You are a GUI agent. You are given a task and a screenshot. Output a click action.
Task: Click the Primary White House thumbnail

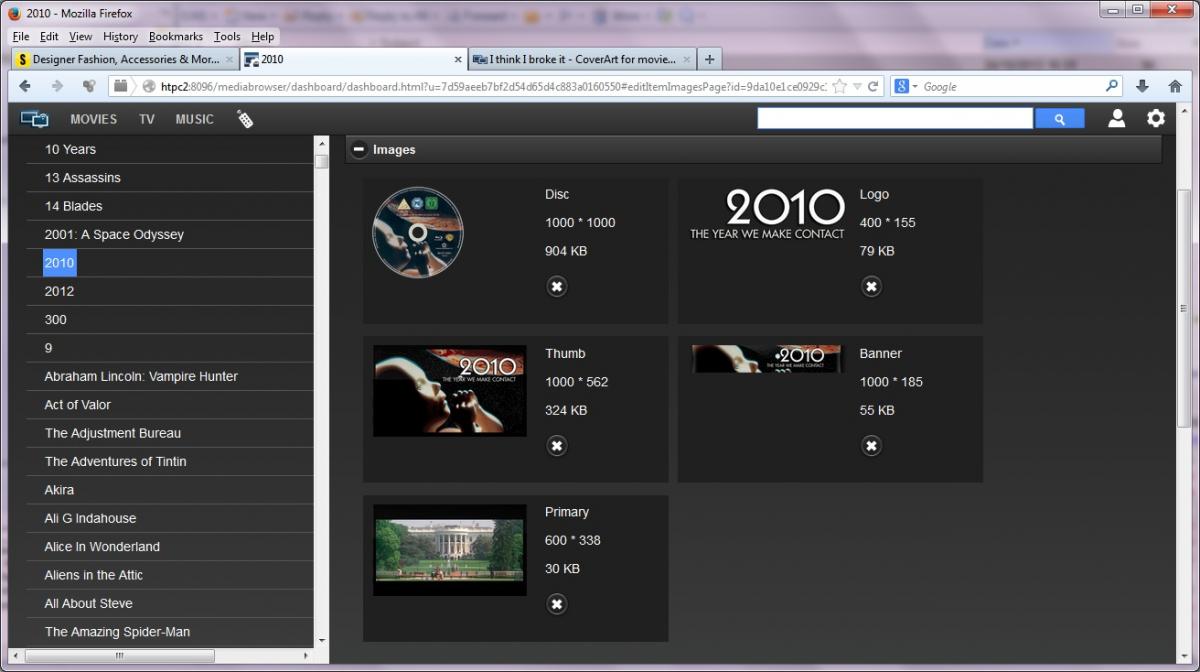450,550
